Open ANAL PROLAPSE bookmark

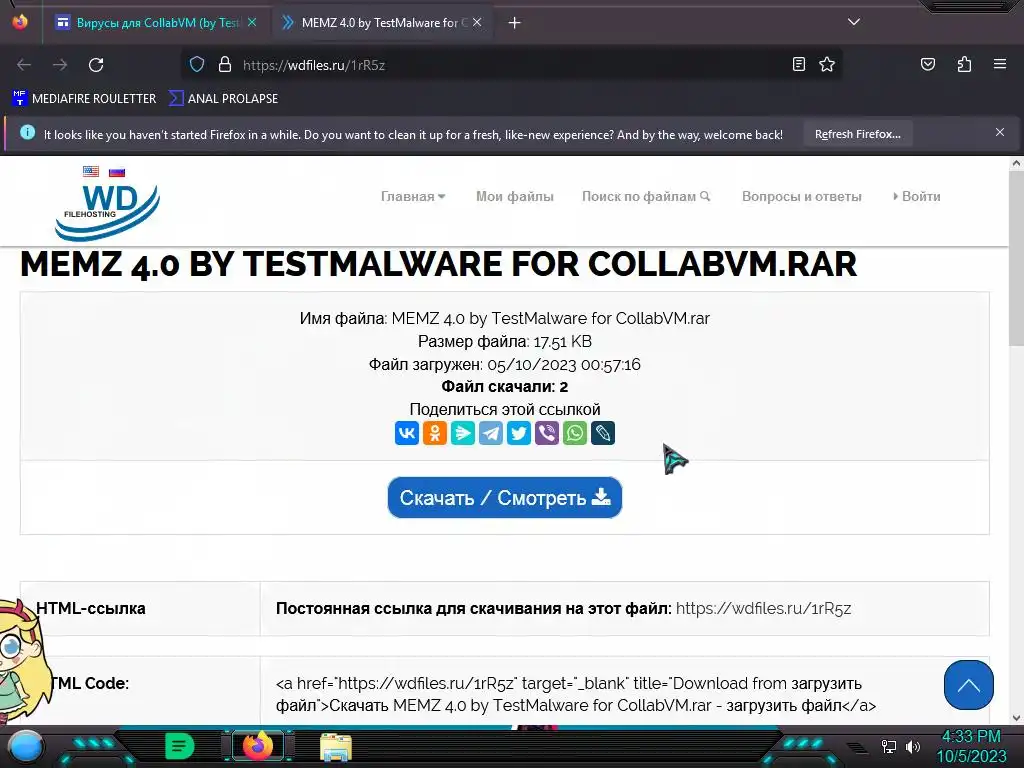[223, 99]
